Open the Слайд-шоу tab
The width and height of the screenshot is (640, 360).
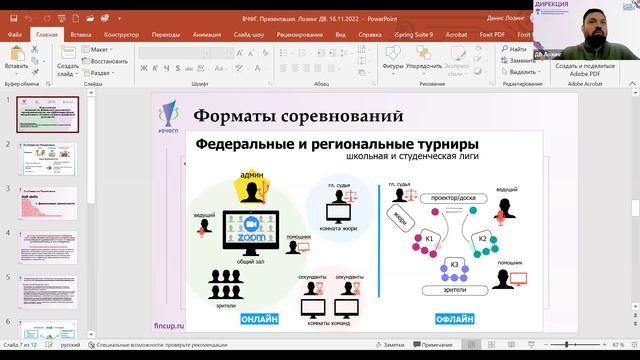249,35
